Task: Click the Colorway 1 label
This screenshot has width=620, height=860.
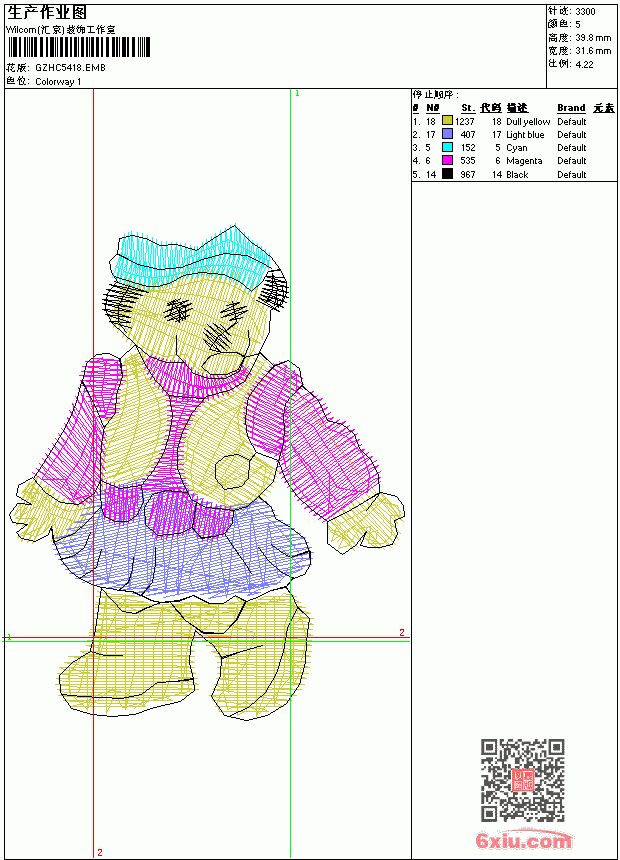Action: pos(58,82)
